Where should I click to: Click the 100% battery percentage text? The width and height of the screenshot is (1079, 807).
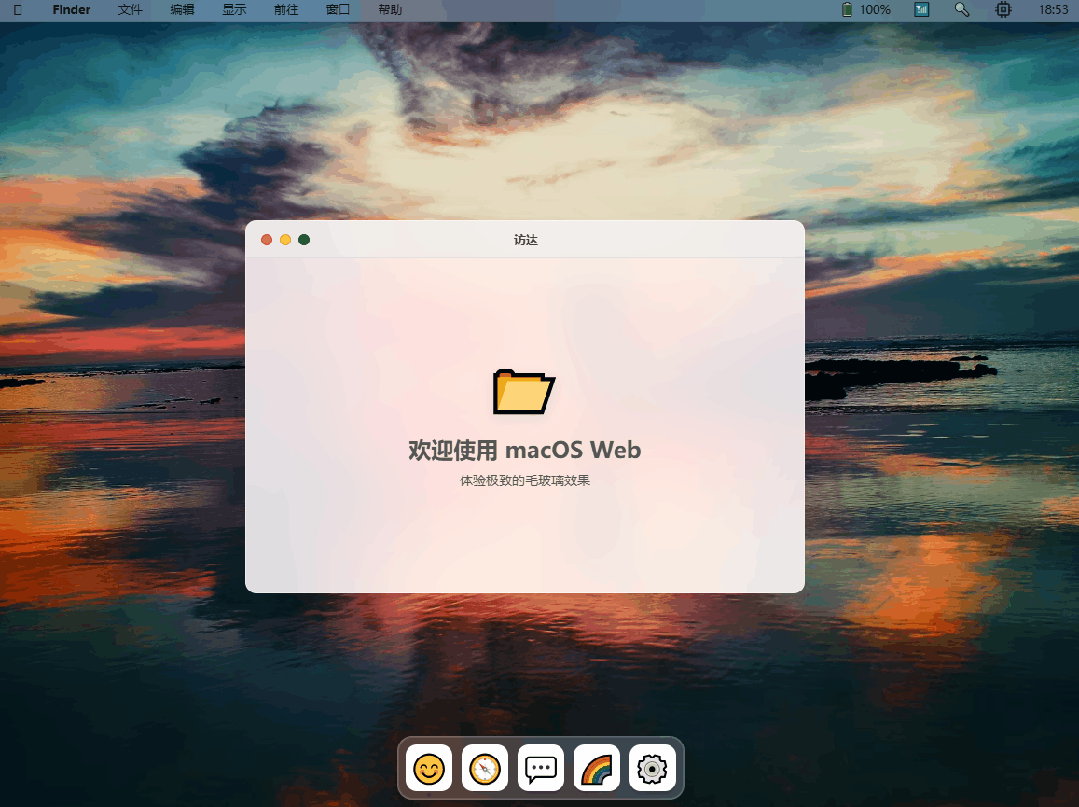(875, 10)
